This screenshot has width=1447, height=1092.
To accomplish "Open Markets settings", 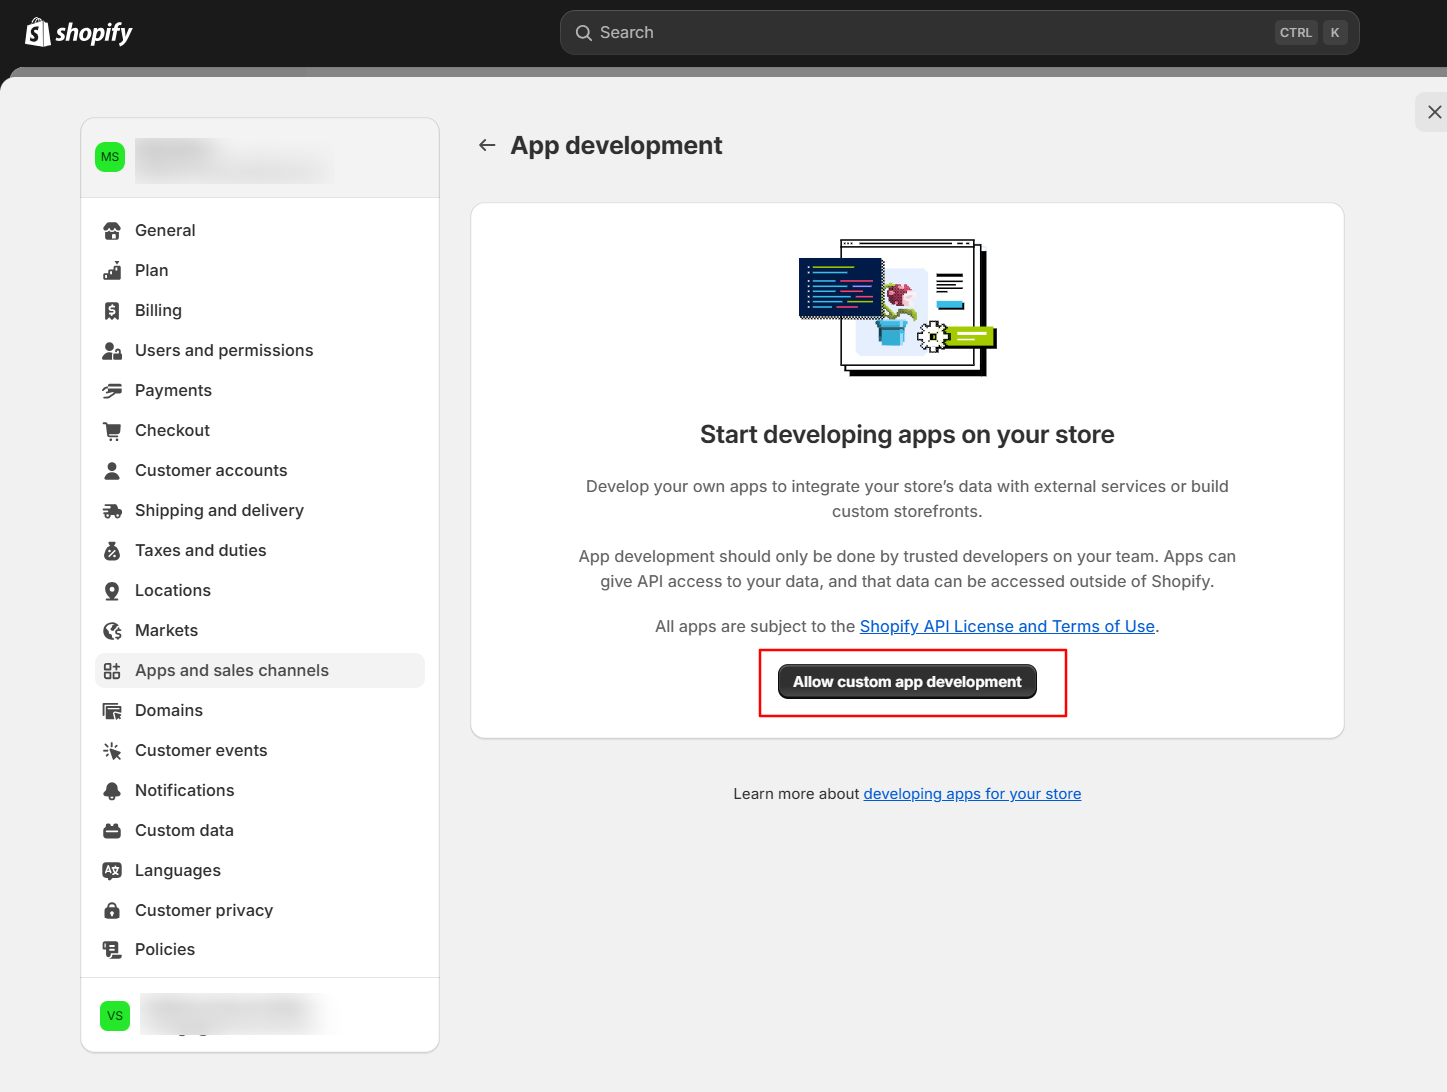I will click(260, 630).
